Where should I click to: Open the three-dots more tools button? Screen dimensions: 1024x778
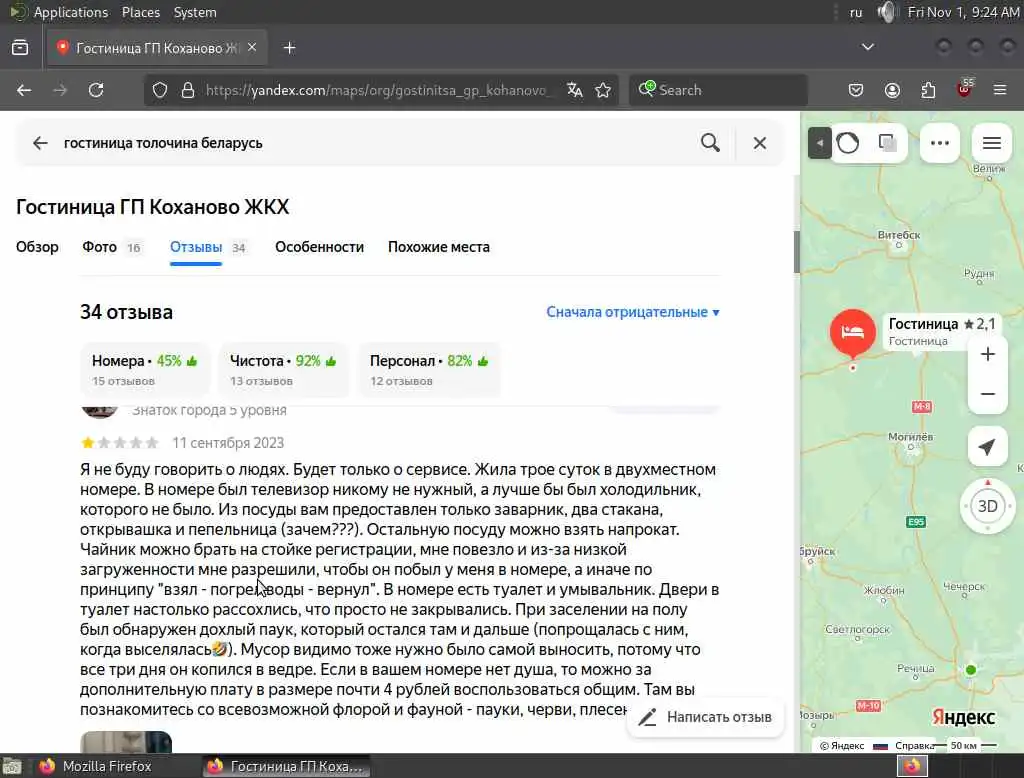940,143
